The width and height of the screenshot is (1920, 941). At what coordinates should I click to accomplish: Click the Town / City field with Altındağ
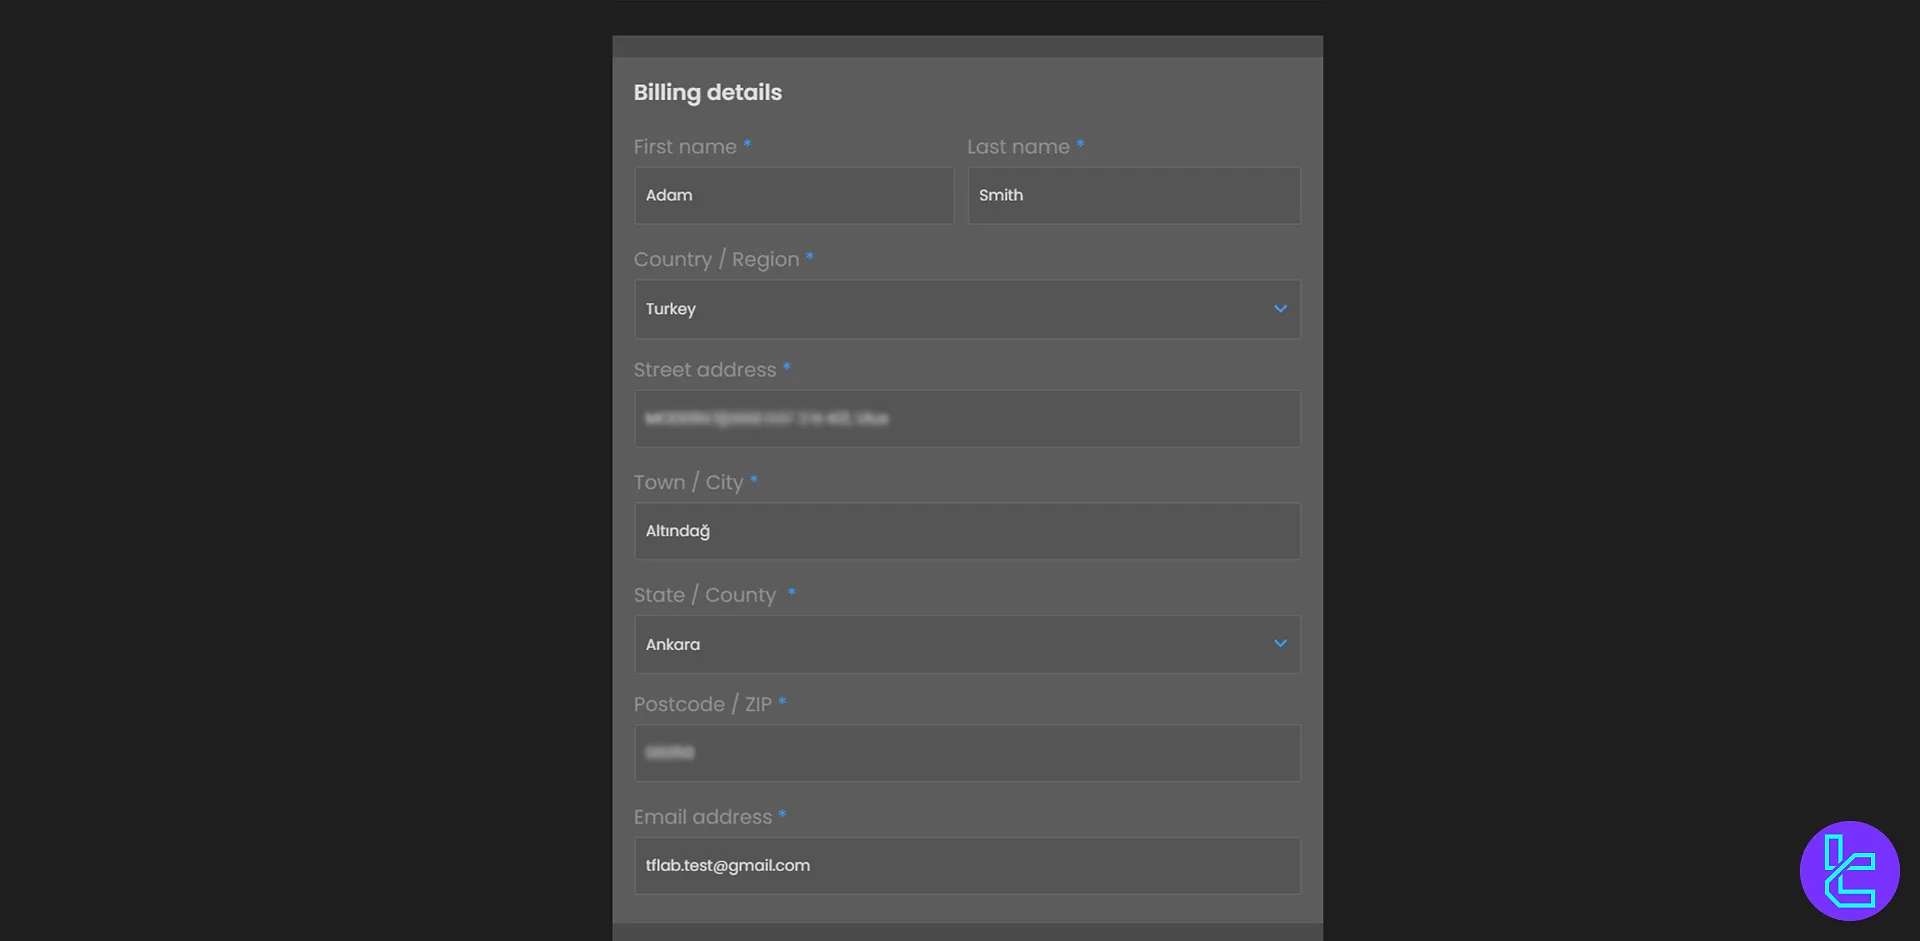967,531
